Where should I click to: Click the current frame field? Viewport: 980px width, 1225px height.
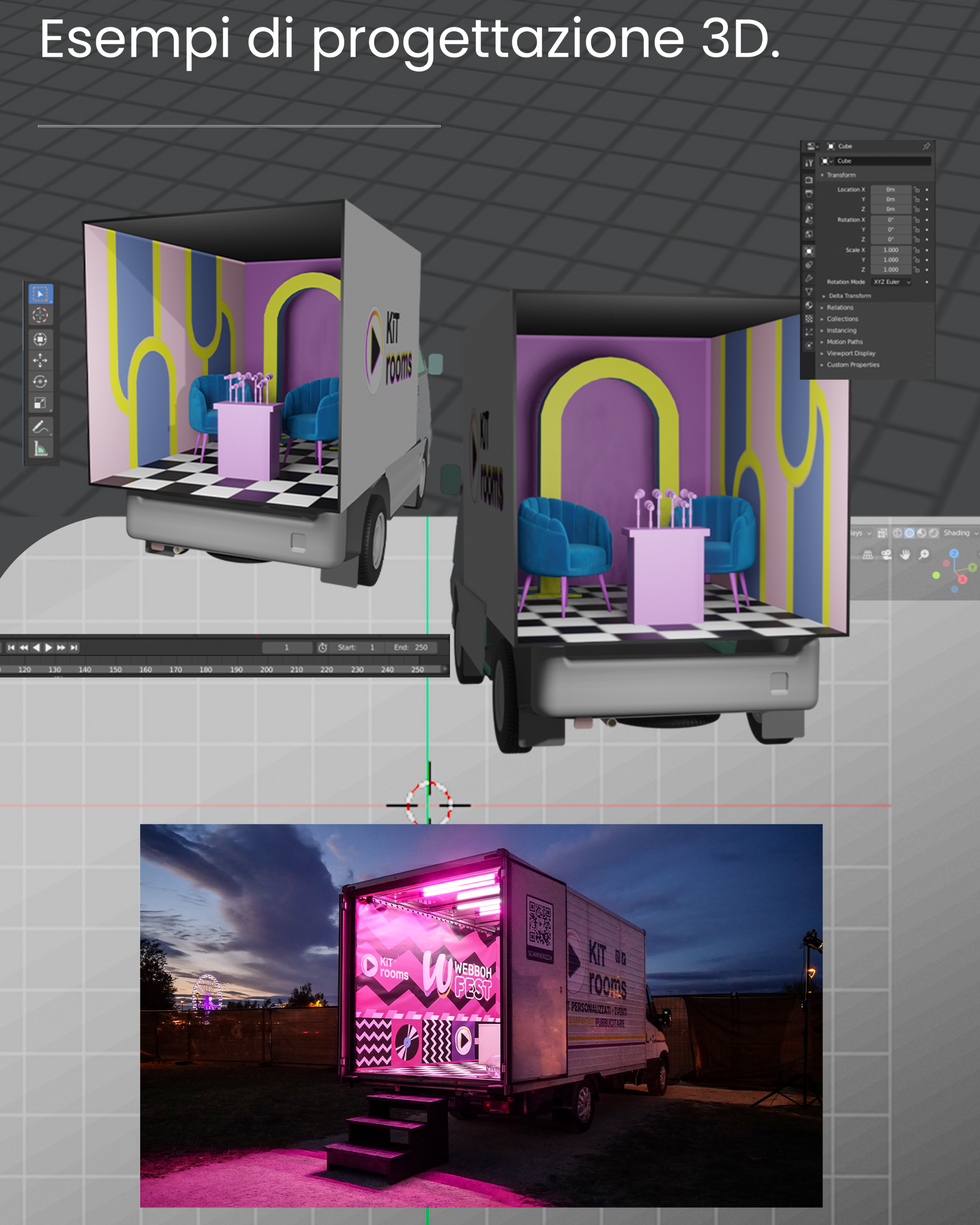(287, 647)
